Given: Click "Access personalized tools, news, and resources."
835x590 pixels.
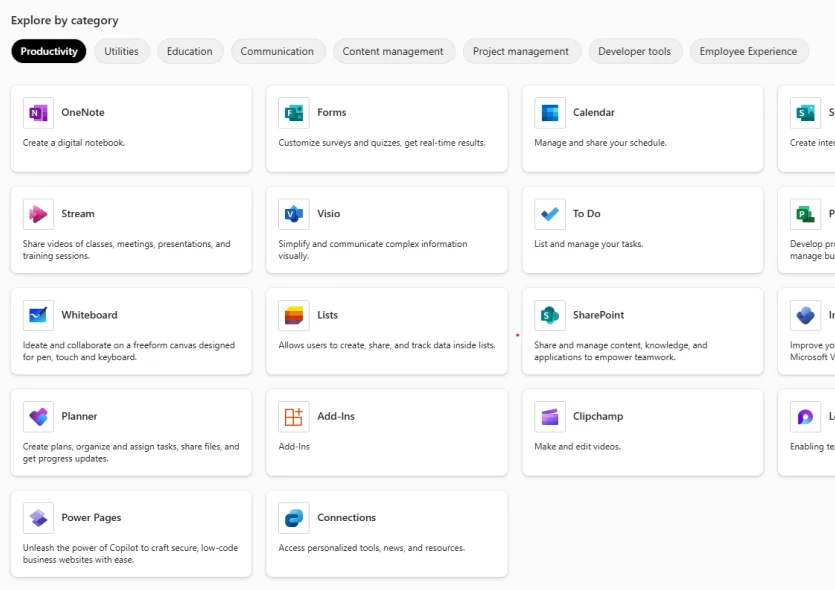Looking at the screenshot, I should click(x=372, y=547).
